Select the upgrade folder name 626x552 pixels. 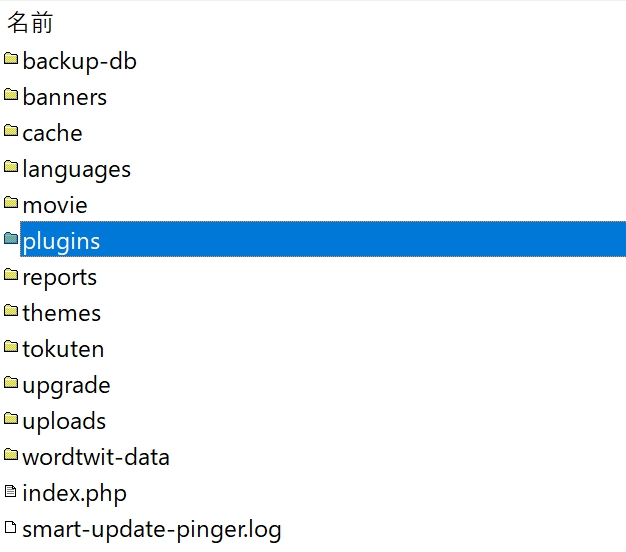[x=66, y=386]
